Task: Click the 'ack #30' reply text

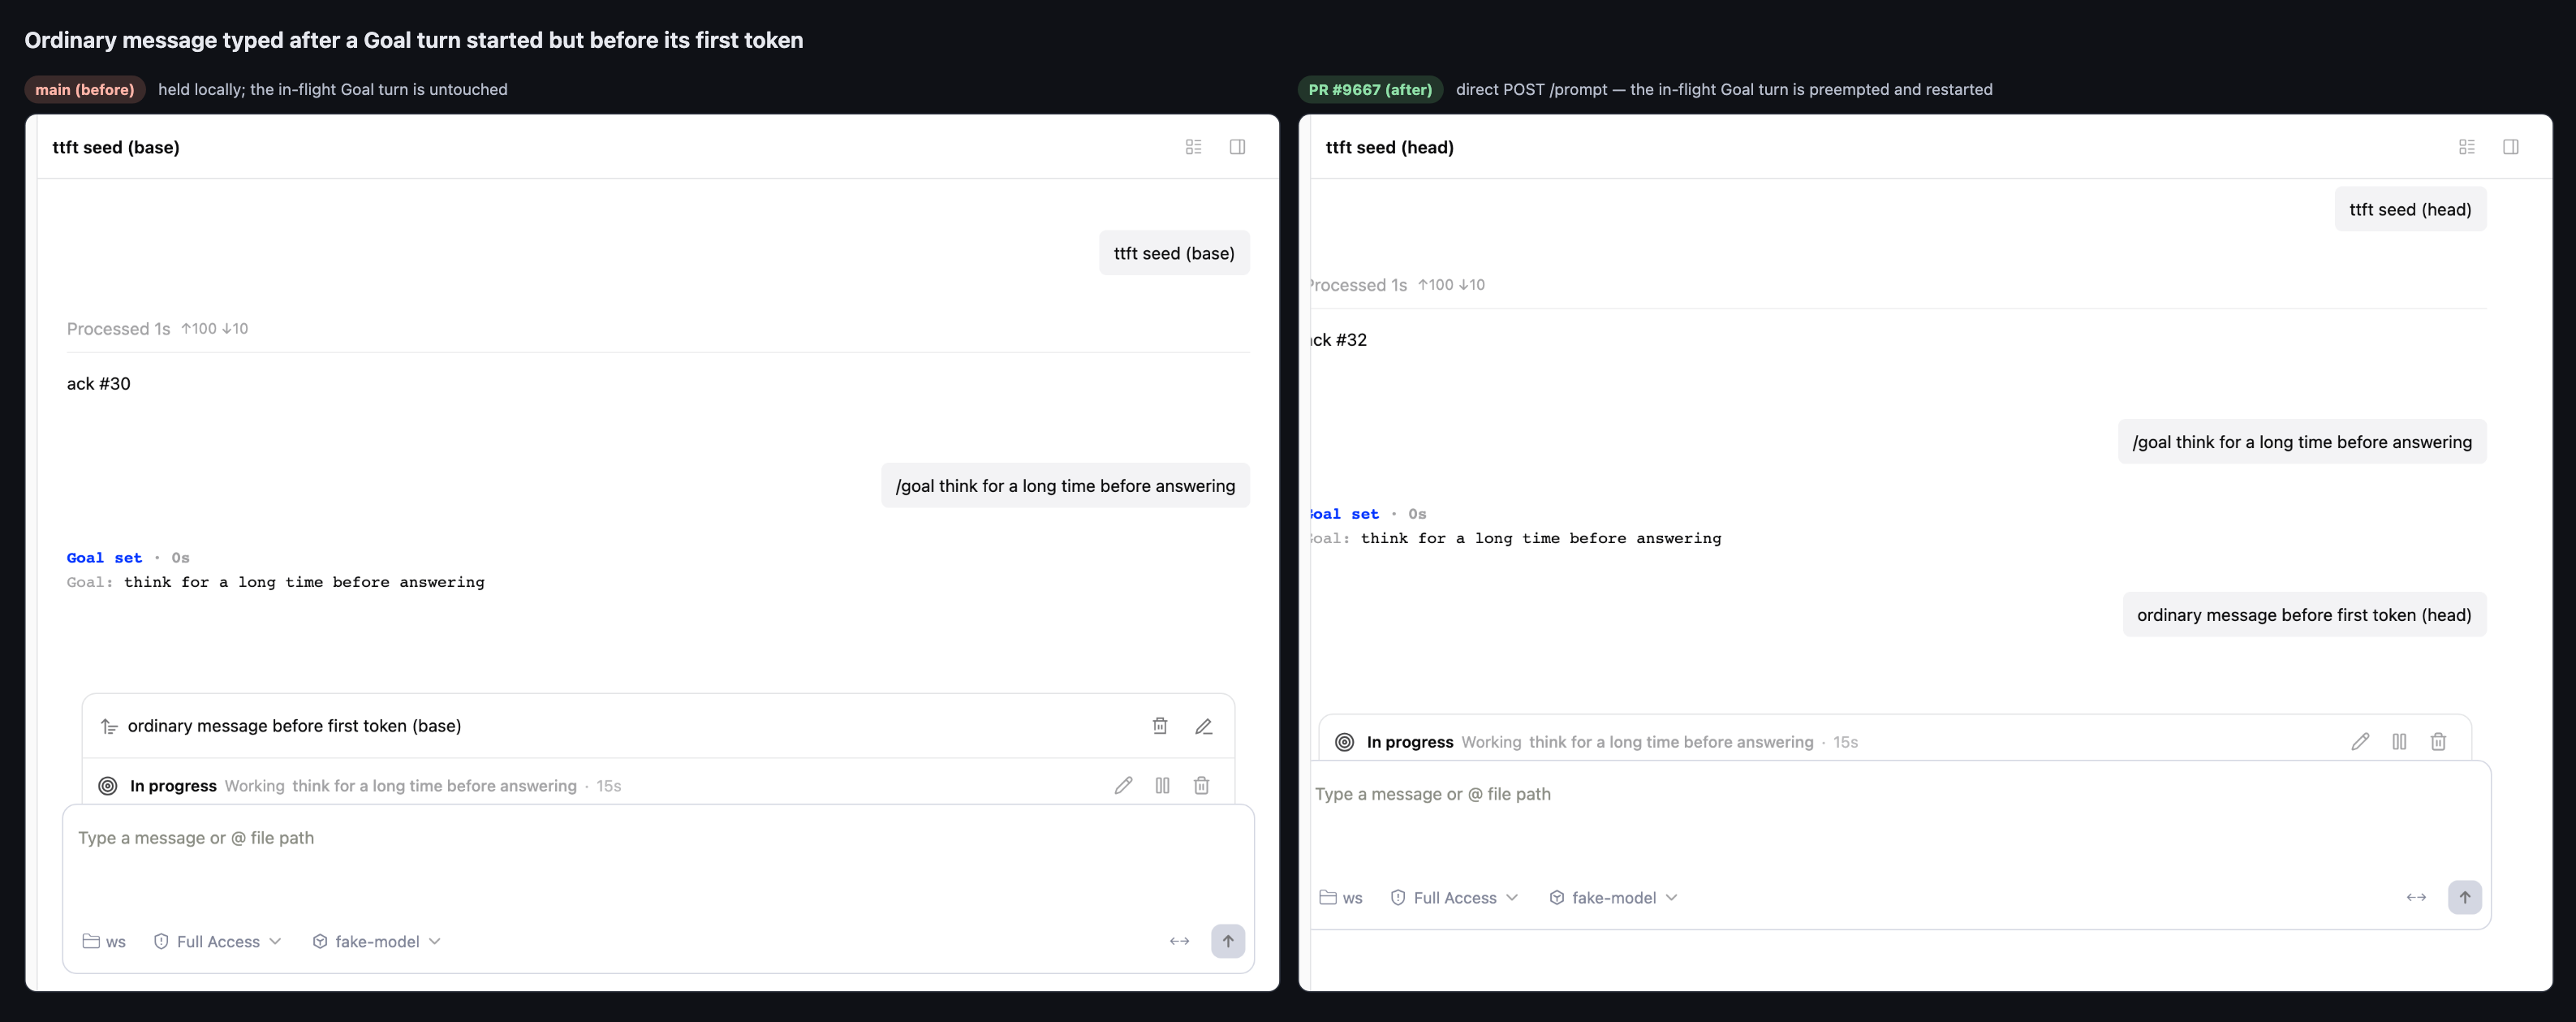Action: 99,383
